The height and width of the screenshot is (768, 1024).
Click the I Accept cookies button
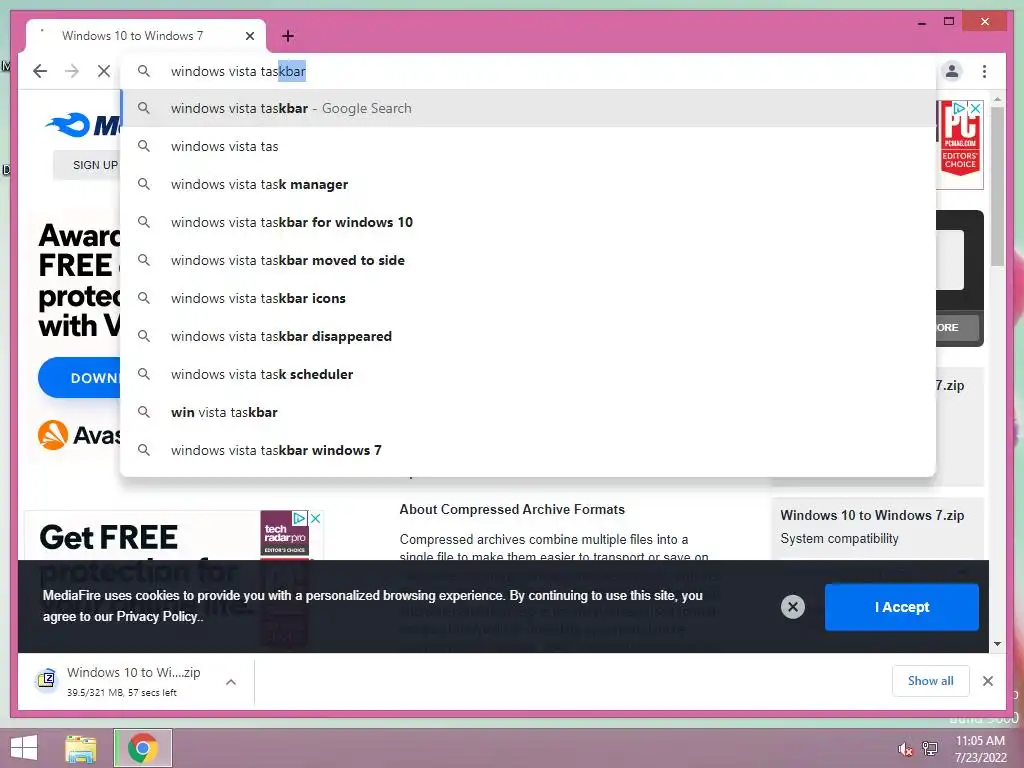pyautogui.click(x=901, y=607)
